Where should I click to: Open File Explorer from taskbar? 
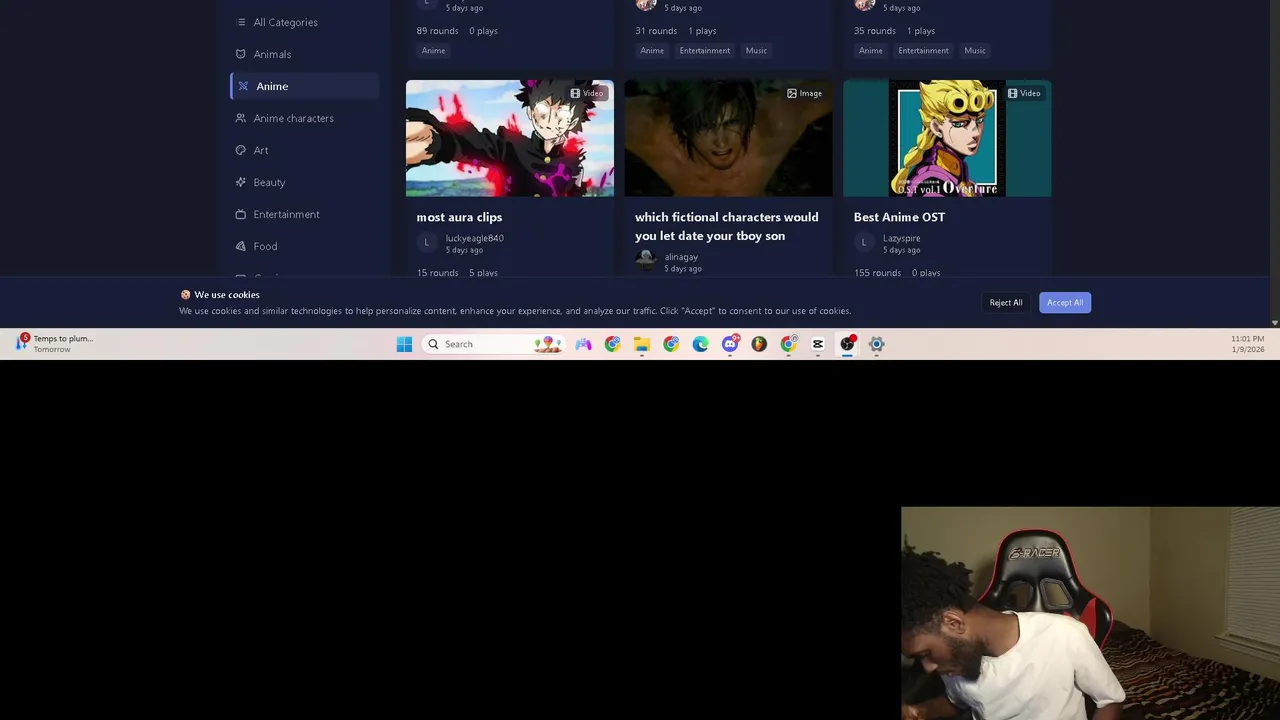click(x=642, y=344)
